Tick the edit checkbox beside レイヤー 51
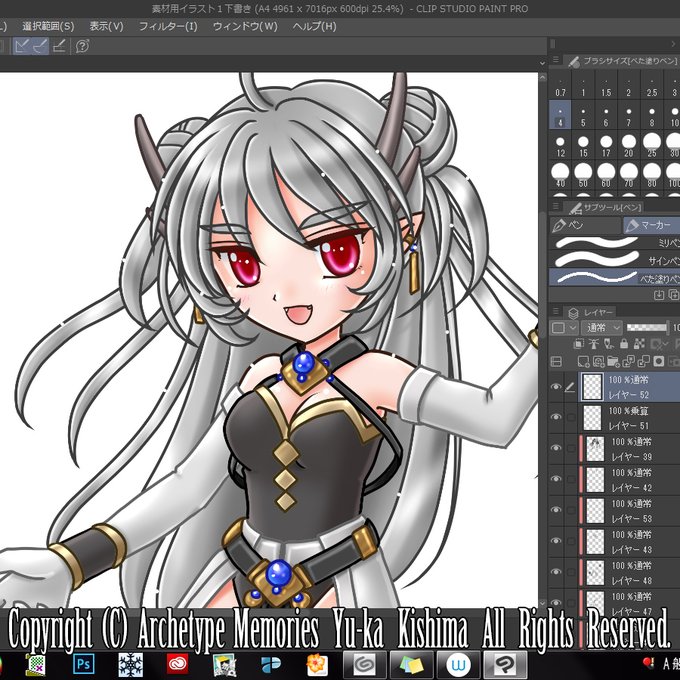The width and height of the screenshot is (680, 680). 571,417
